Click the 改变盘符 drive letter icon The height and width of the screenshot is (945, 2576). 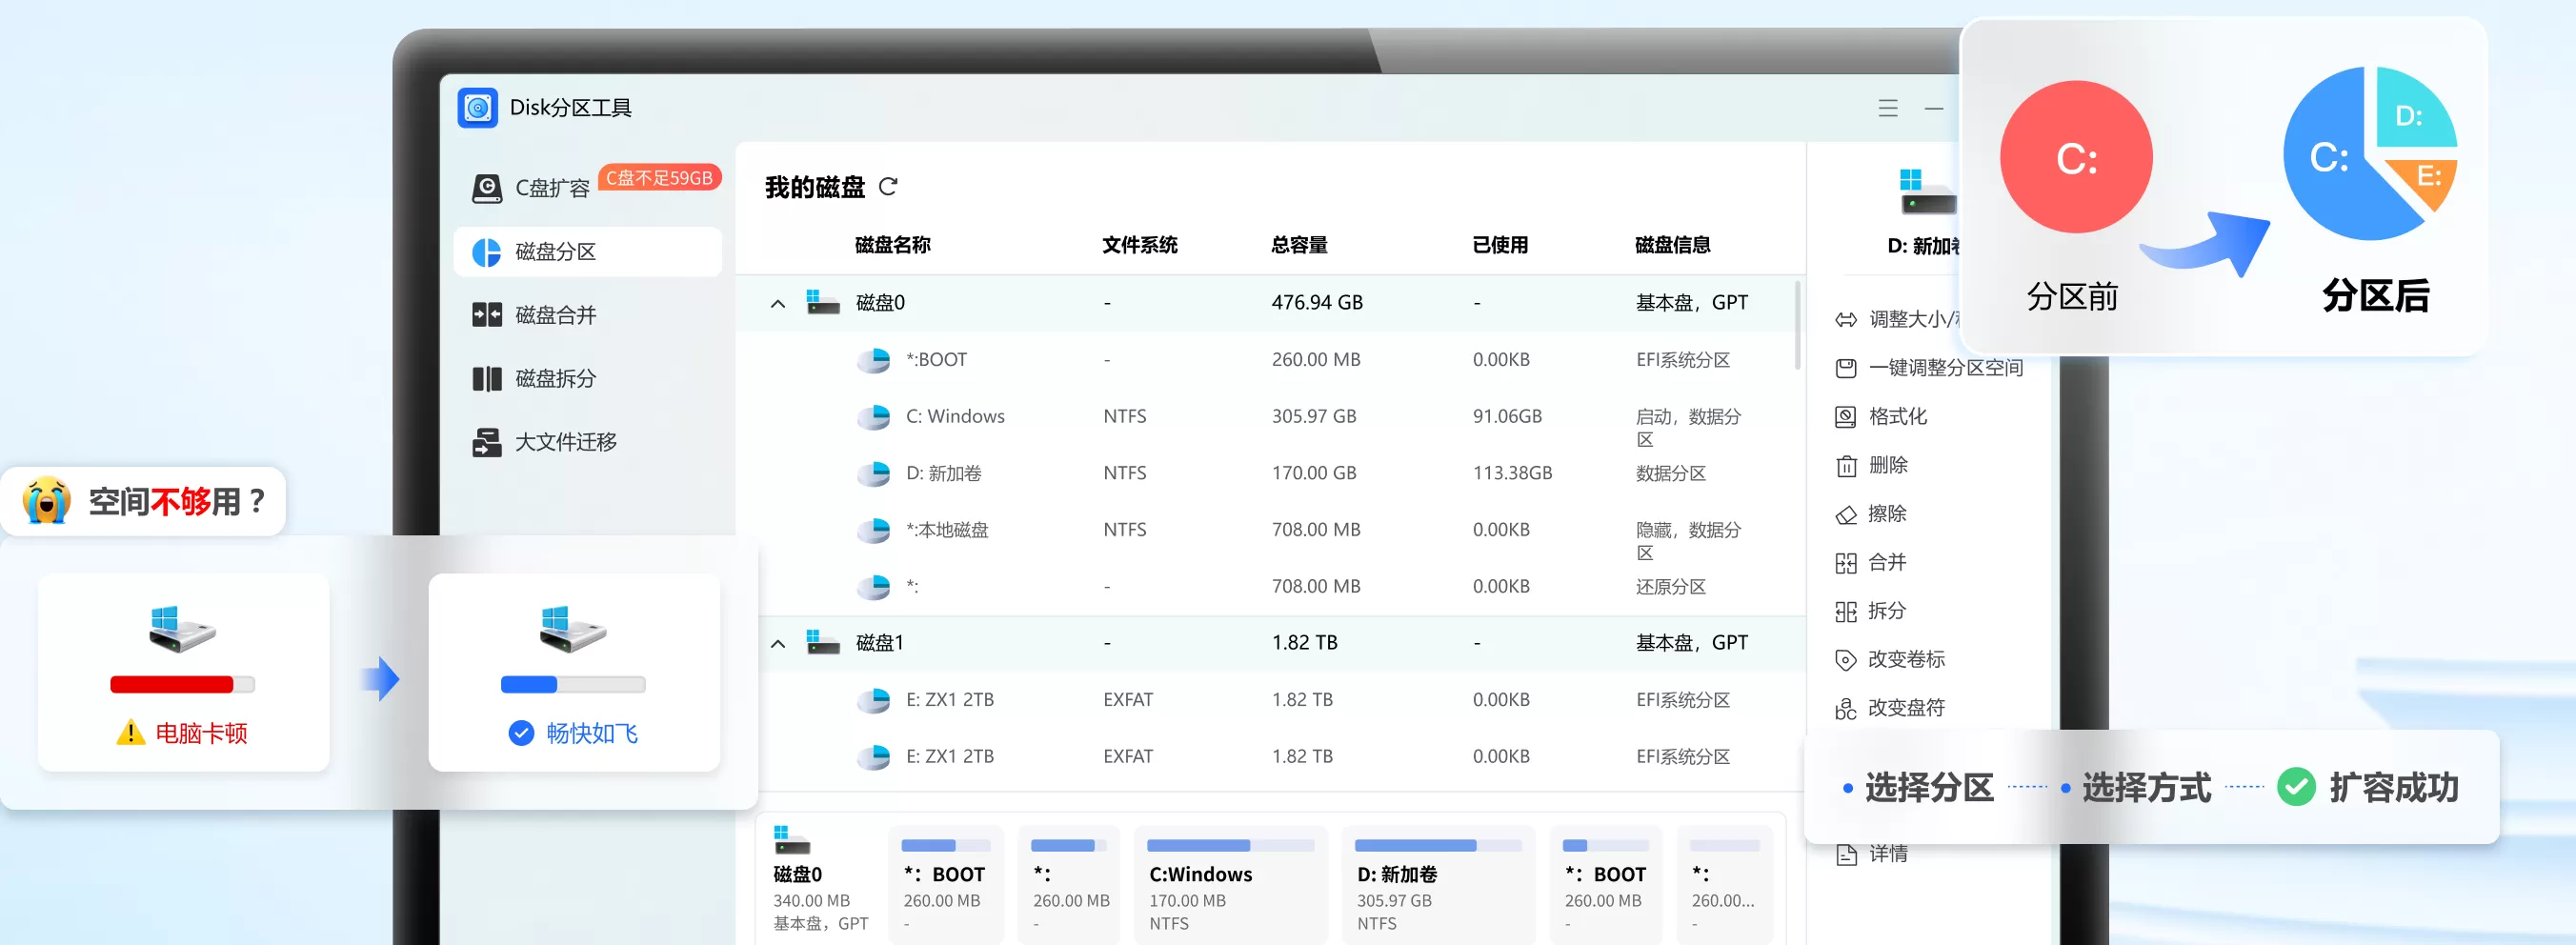tap(1846, 709)
